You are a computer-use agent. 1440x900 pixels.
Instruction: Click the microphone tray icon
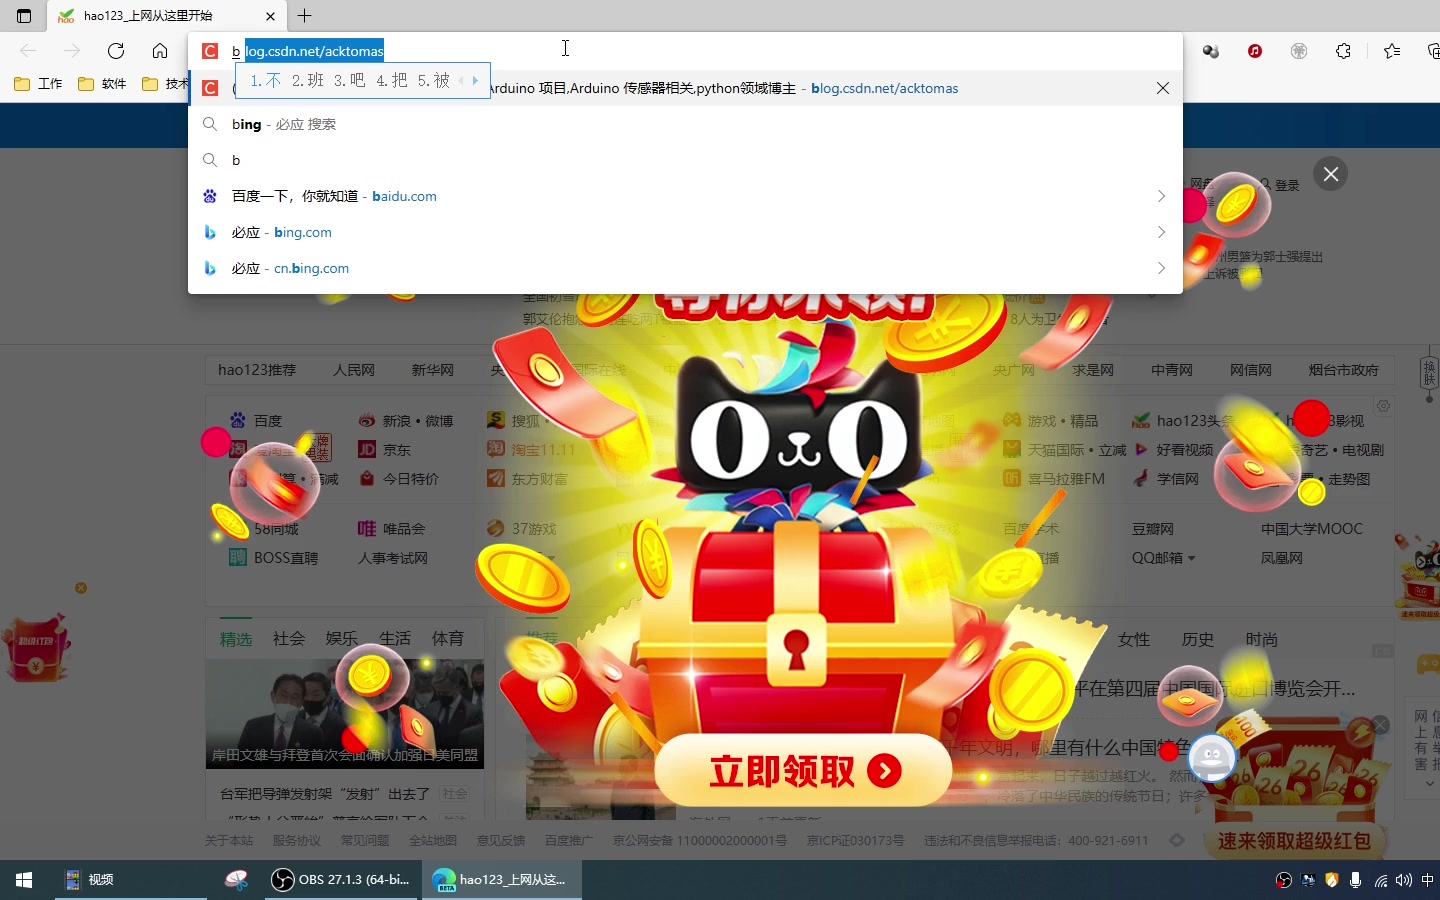1355,880
